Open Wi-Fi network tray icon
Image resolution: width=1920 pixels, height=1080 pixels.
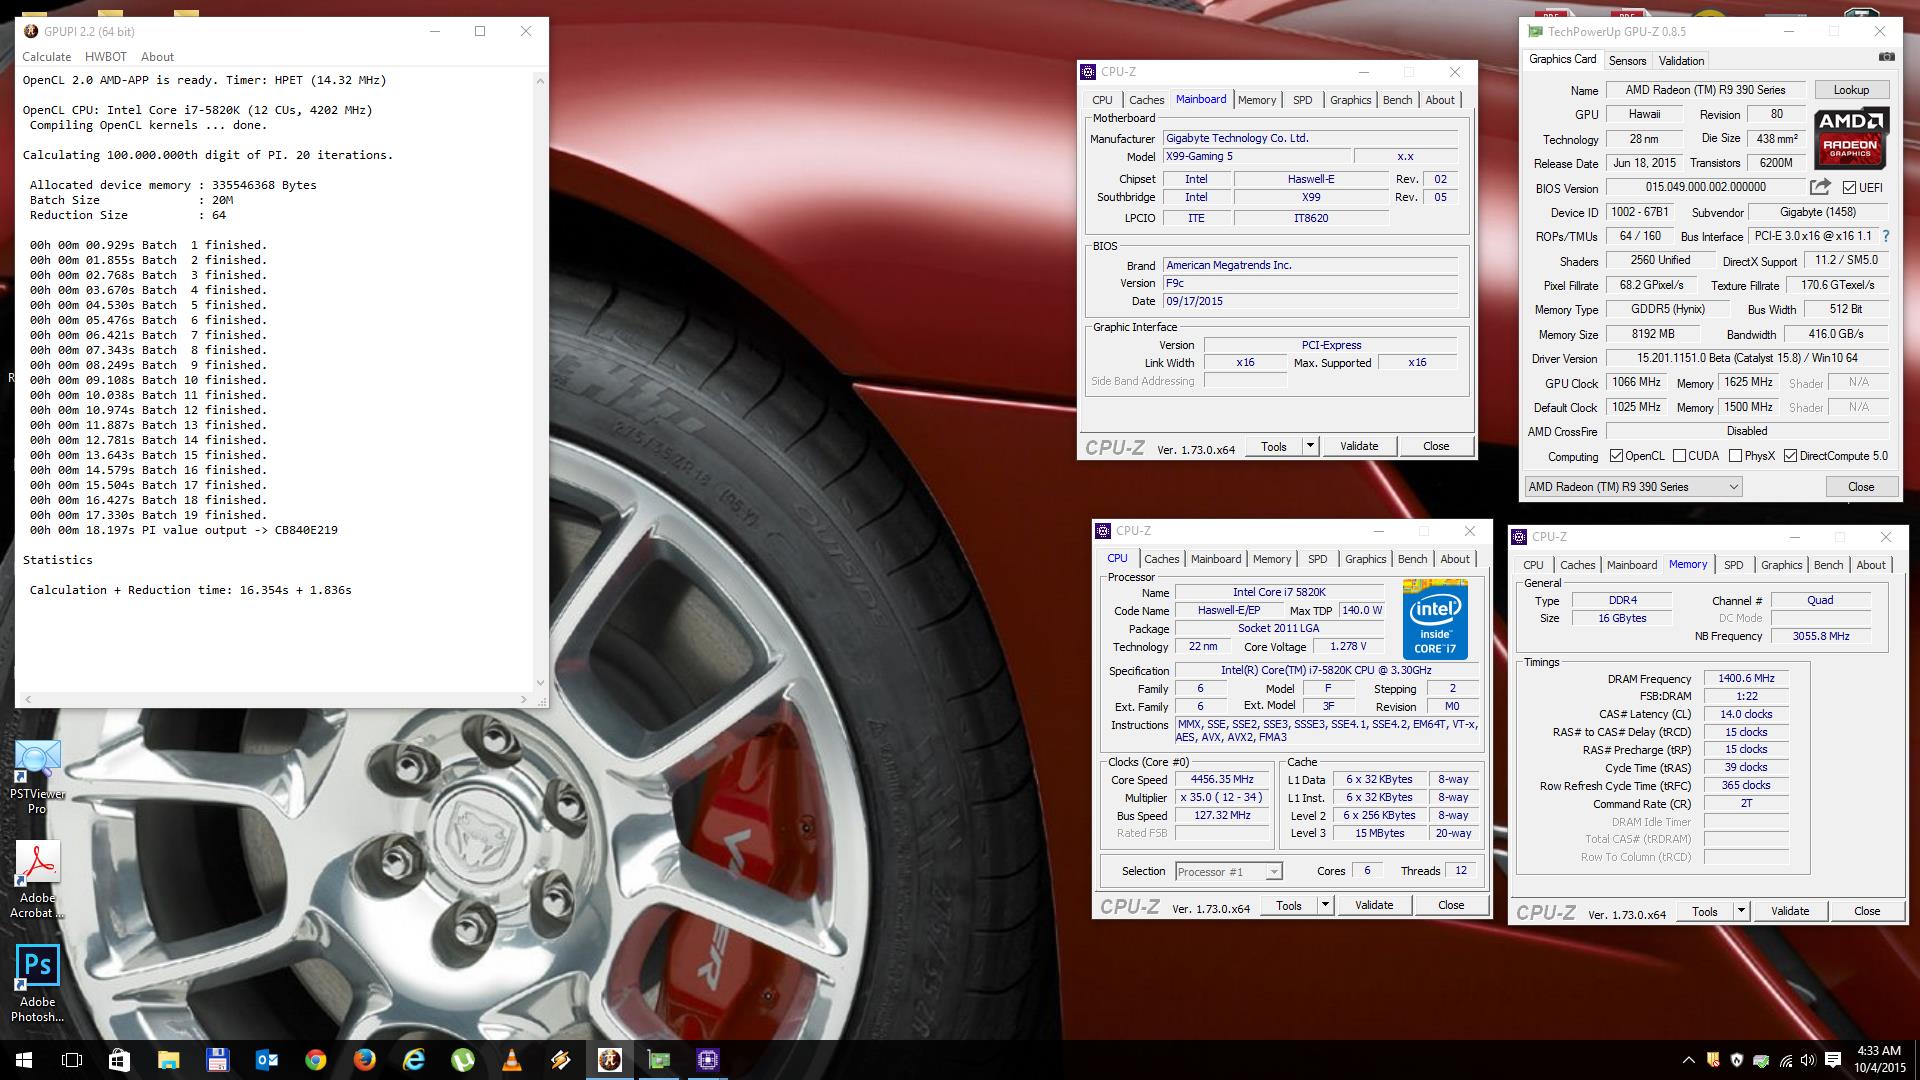[1785, 1060]
